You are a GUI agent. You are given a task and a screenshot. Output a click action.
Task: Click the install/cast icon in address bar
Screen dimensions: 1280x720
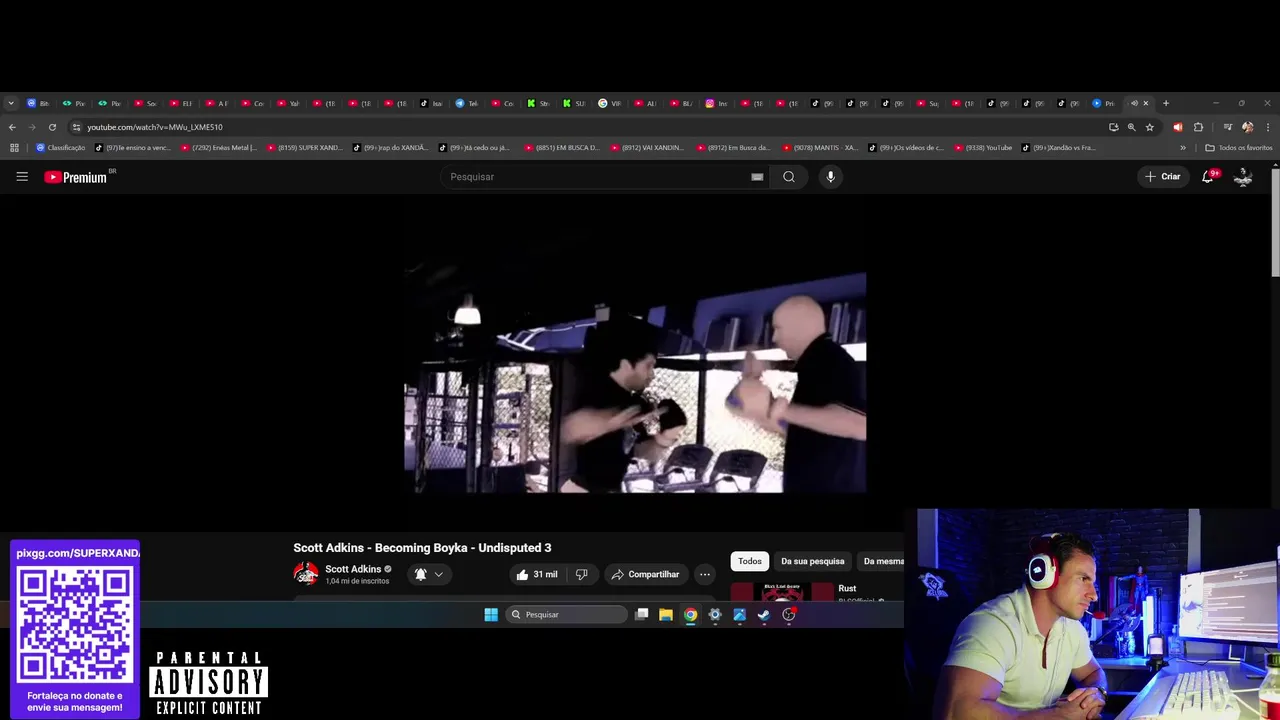click(1113, 127)
